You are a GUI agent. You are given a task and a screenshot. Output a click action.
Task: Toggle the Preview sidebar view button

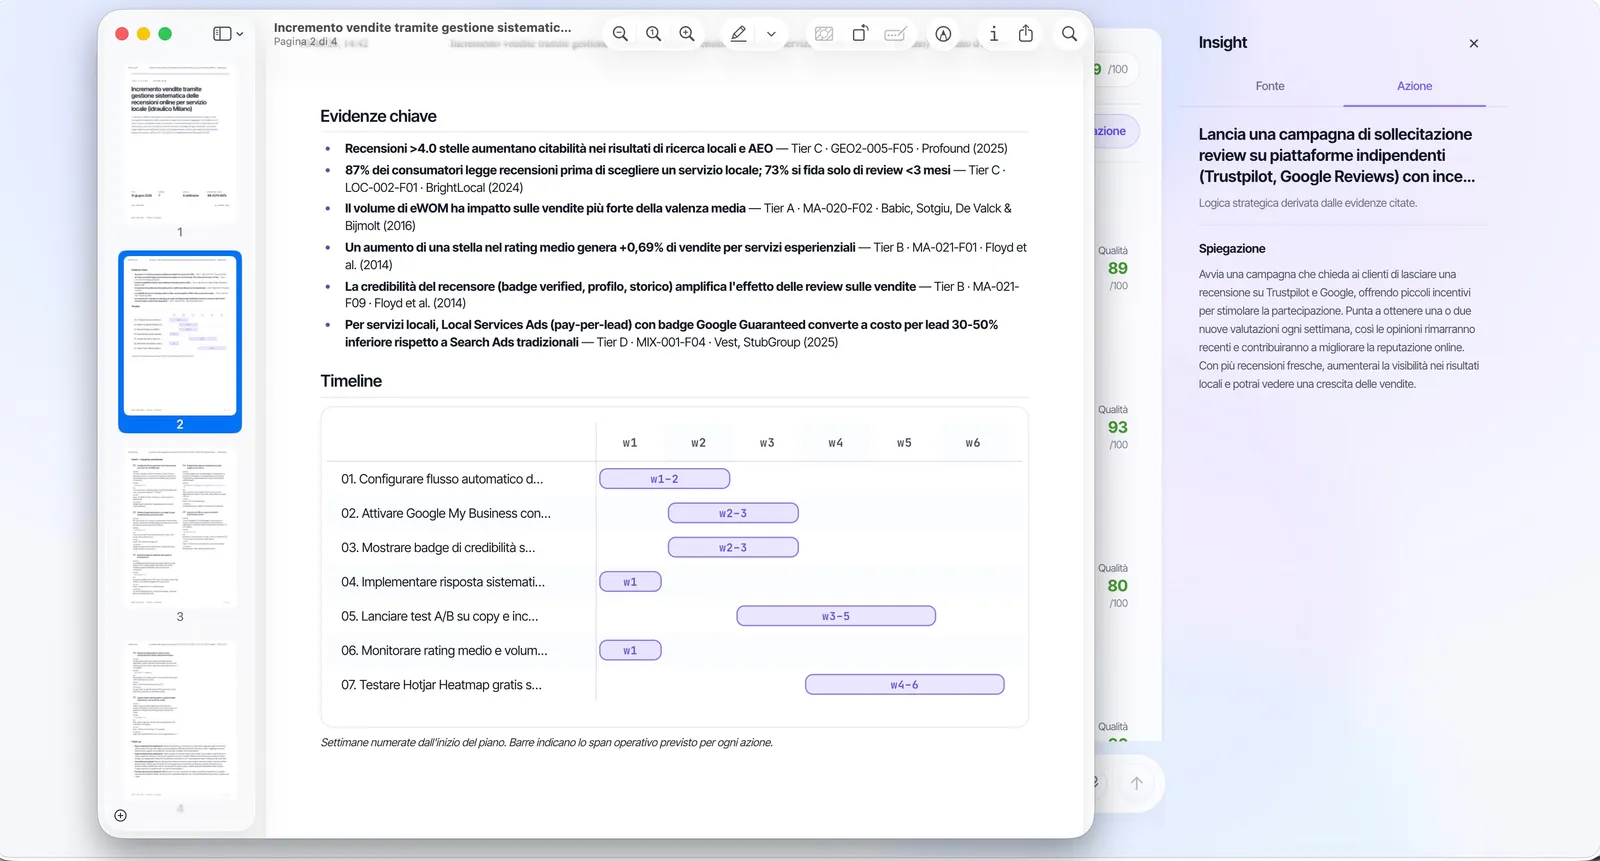pos(222,34)
